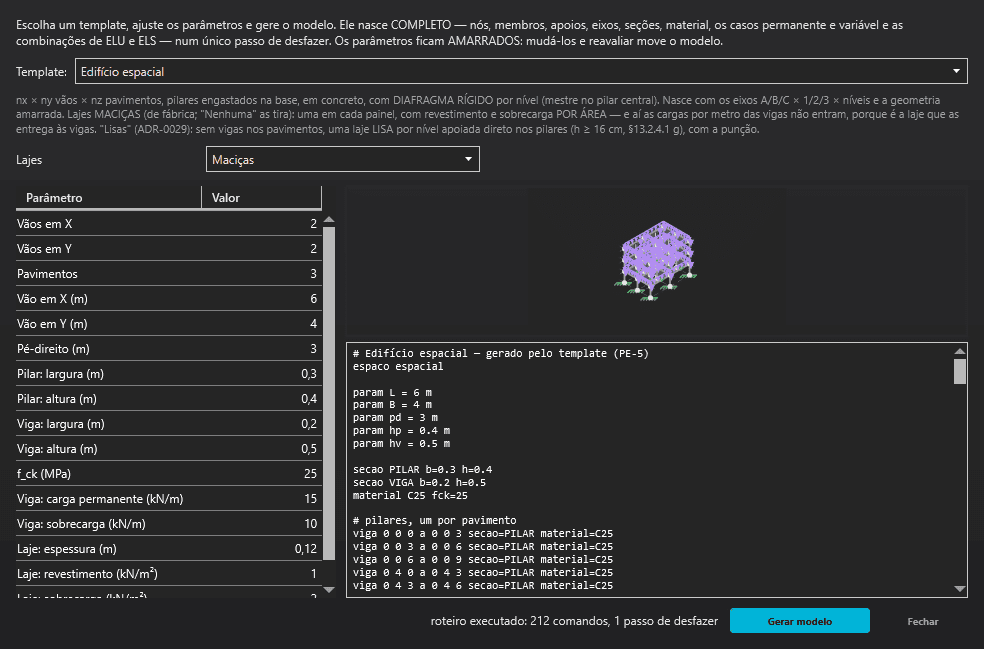Viewport: 984px width, 649px height.
Task: Select the 'Pavimentos' parameter label
Action: click(x=47, y=274)
